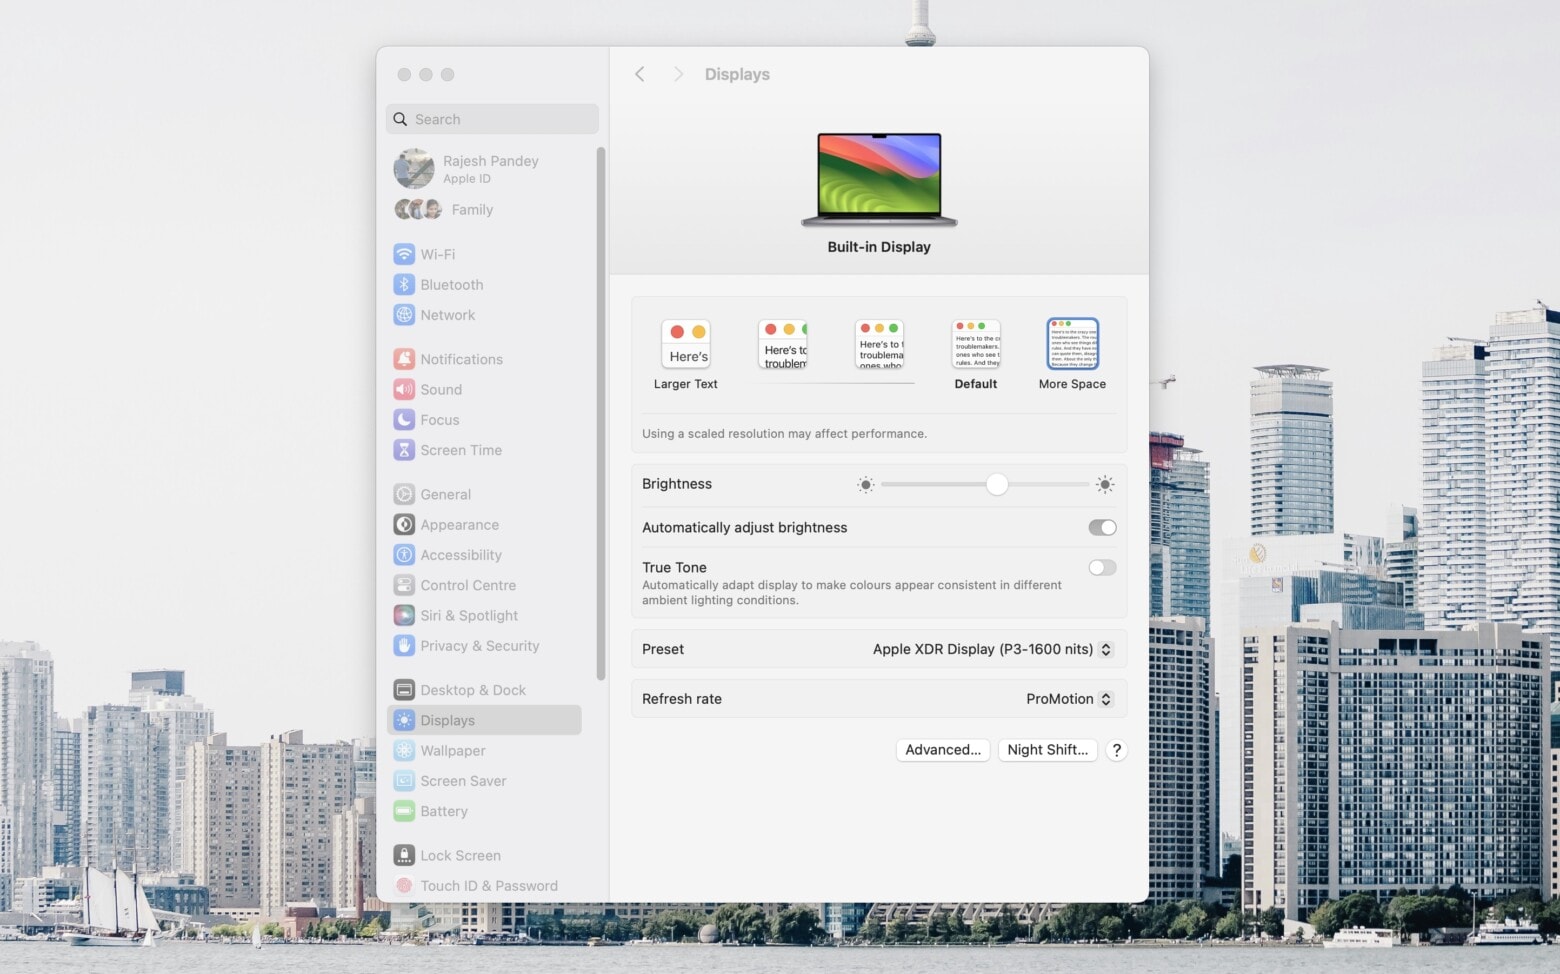Open Night Shift settings
1560x974 pixels.
point(1047,750)
